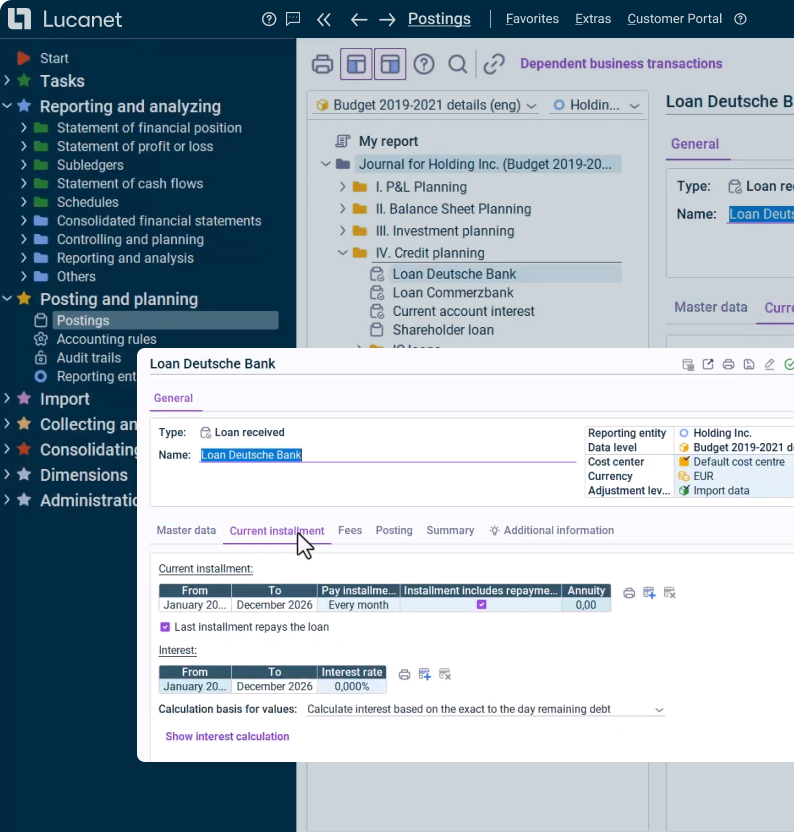
Task: Switch to the Fees tab
Action: (x=350, y=530)
